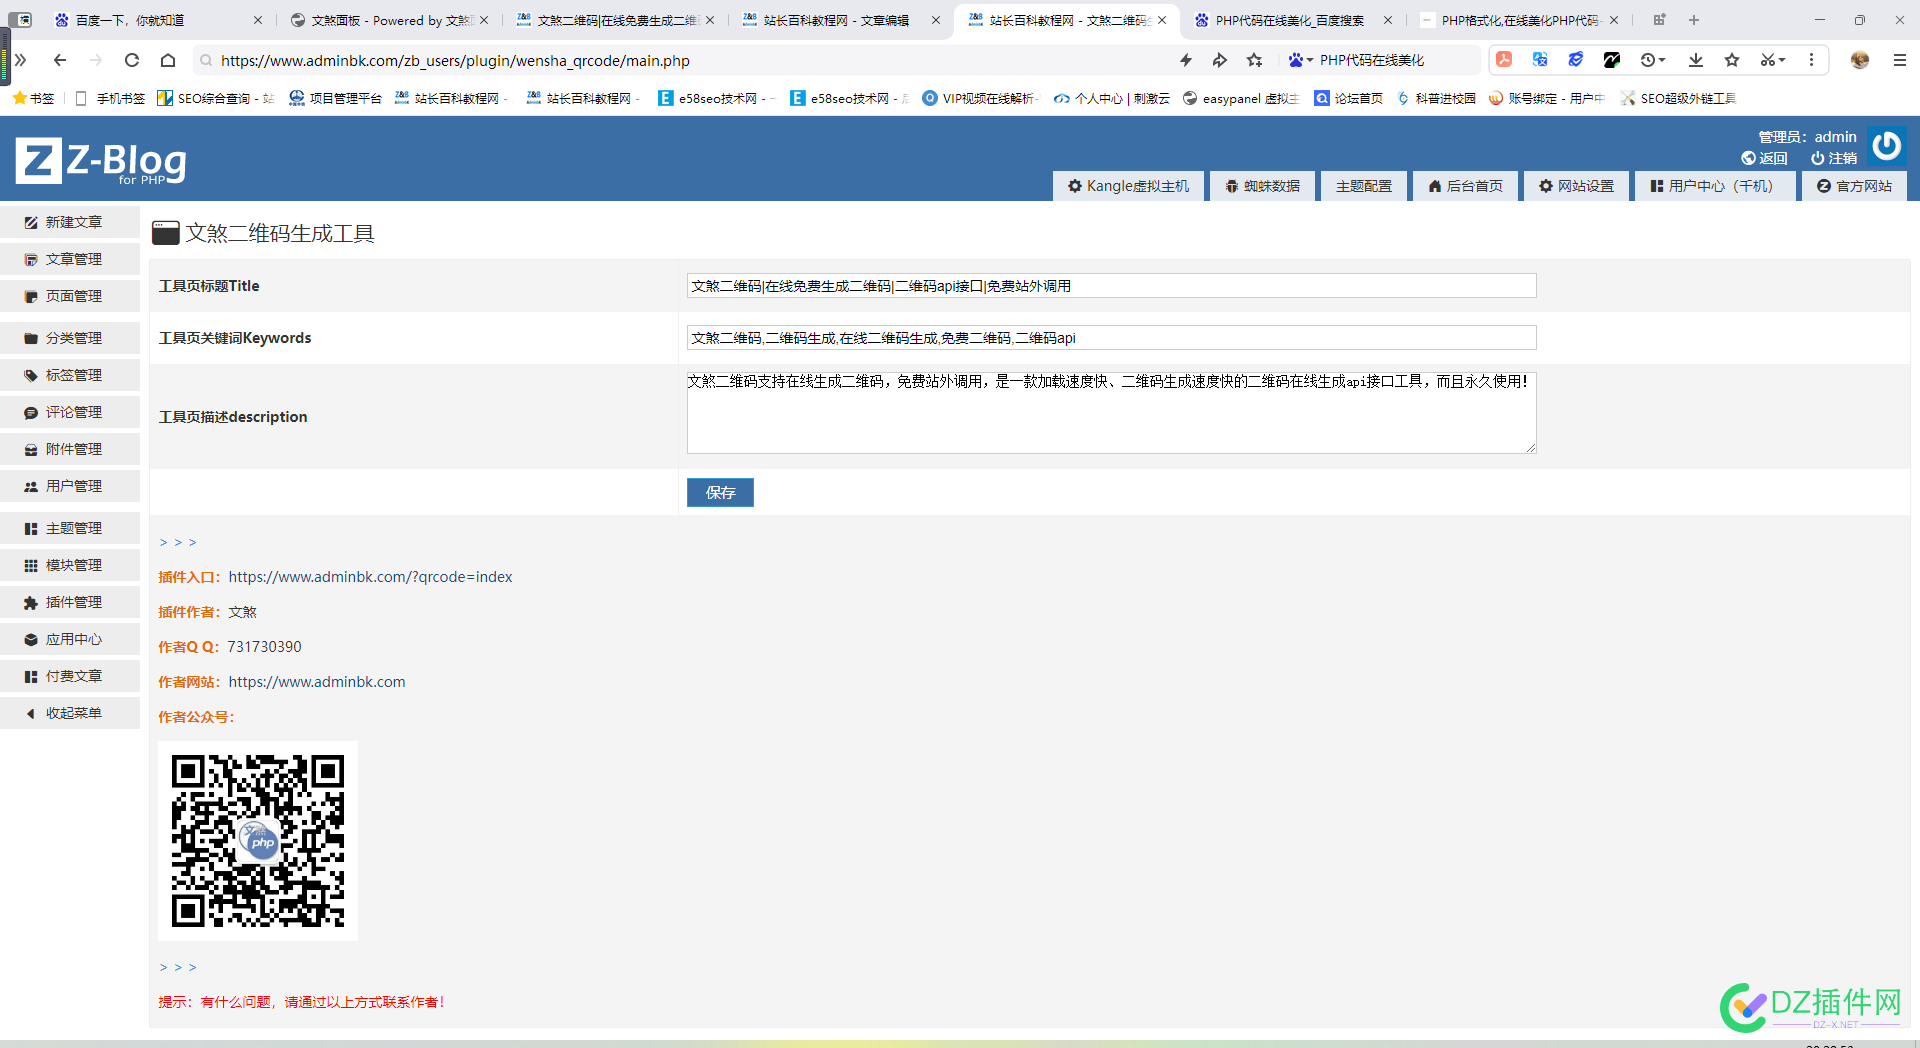Collapse the sidebar with 收起菜单
The width and height of the screenshot is (1920, 1048).
[70, 713]
